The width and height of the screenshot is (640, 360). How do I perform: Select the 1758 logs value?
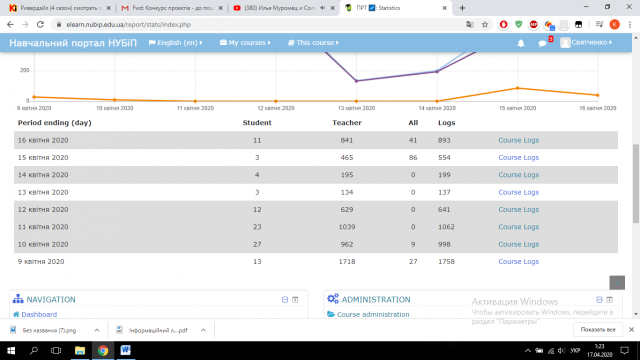coord(446,262)
